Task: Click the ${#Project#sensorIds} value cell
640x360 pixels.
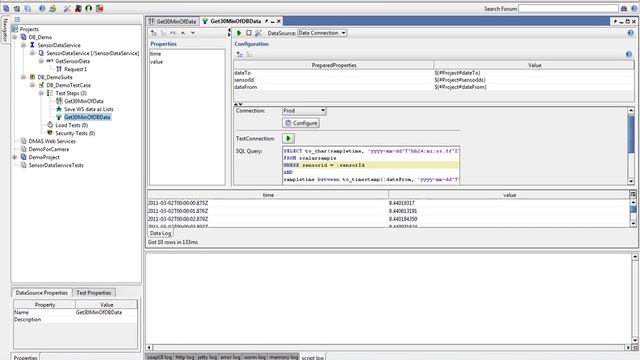Action: [534, 80]
